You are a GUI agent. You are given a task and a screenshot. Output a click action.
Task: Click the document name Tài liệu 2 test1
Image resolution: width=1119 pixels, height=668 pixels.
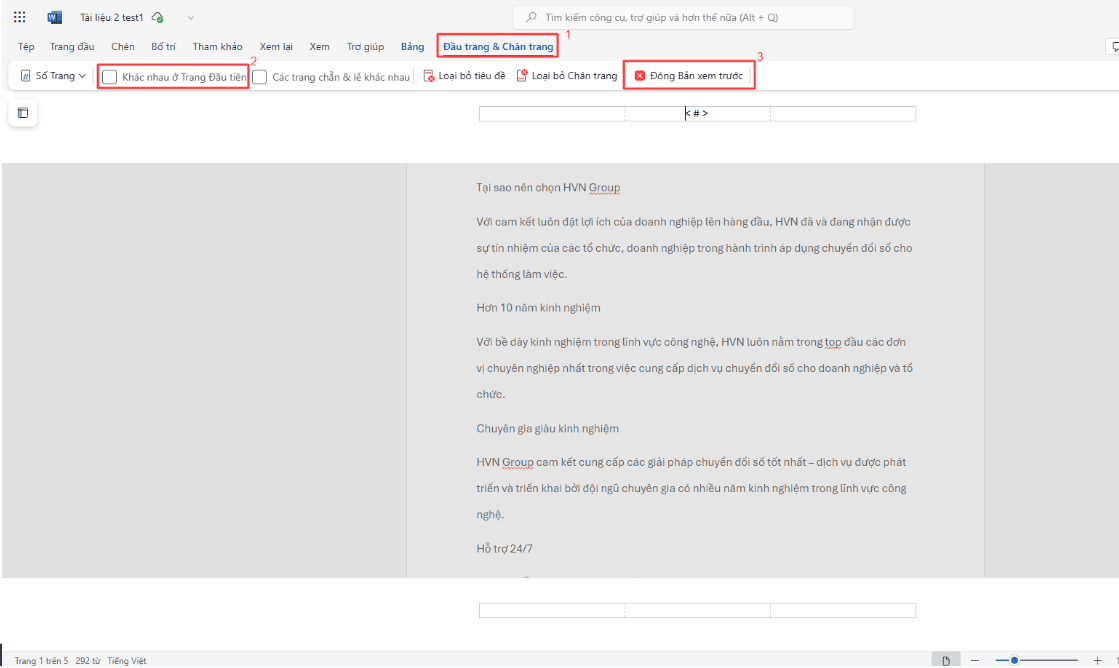[x=111, y=17]
